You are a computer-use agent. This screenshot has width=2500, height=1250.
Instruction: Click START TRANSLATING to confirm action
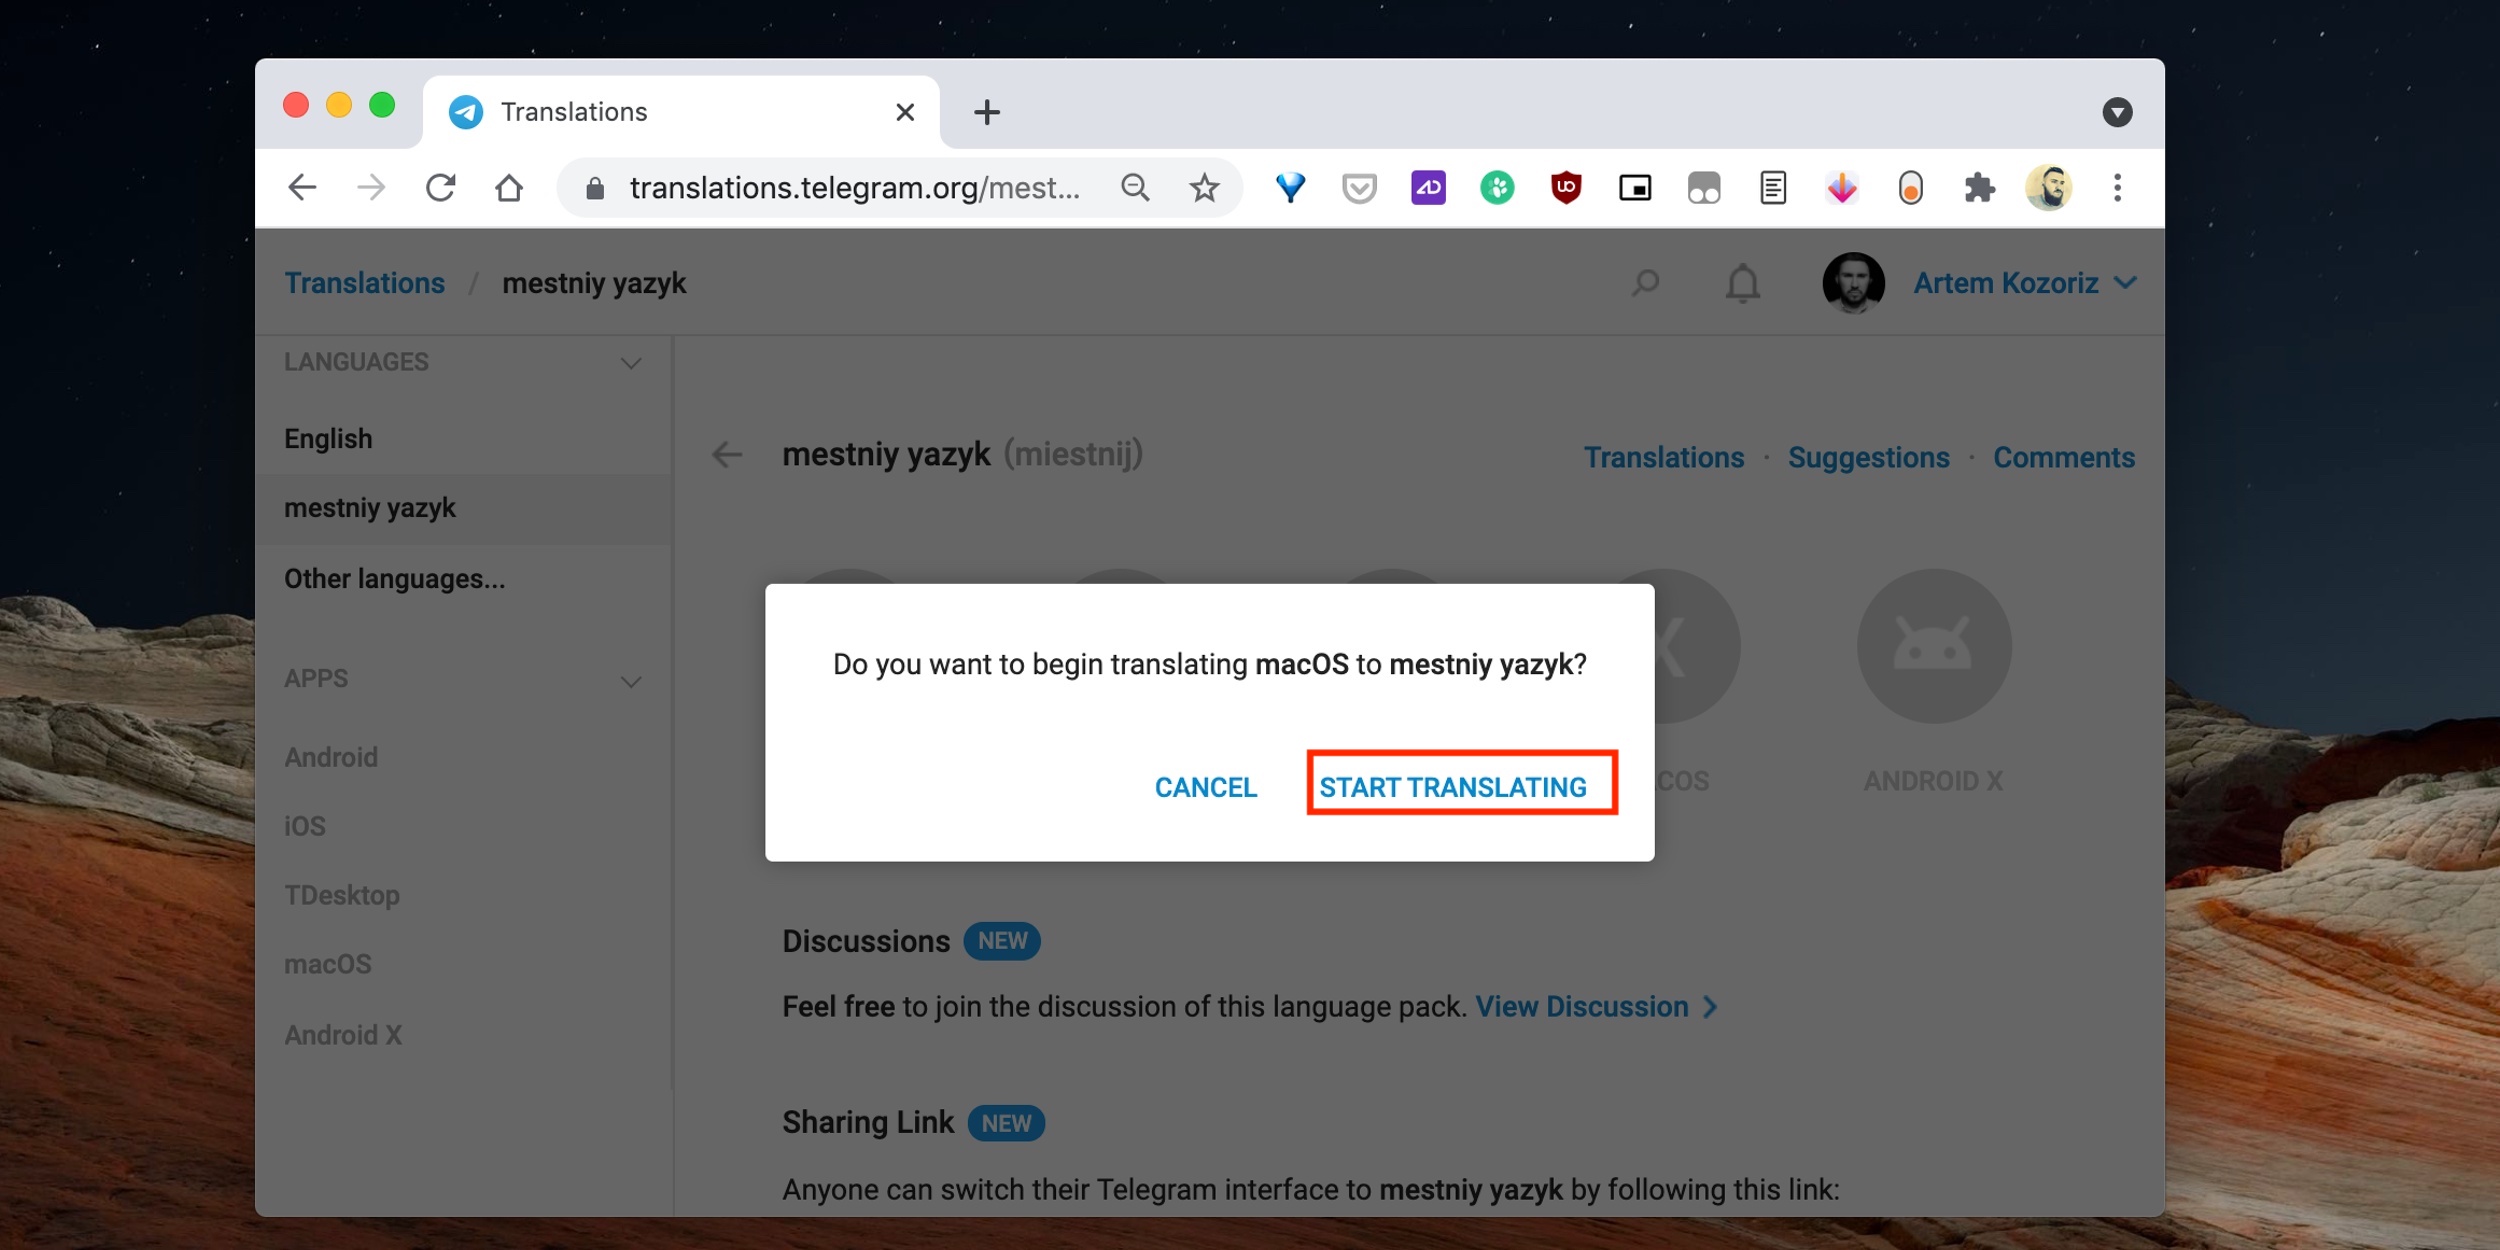(1454, 784)
